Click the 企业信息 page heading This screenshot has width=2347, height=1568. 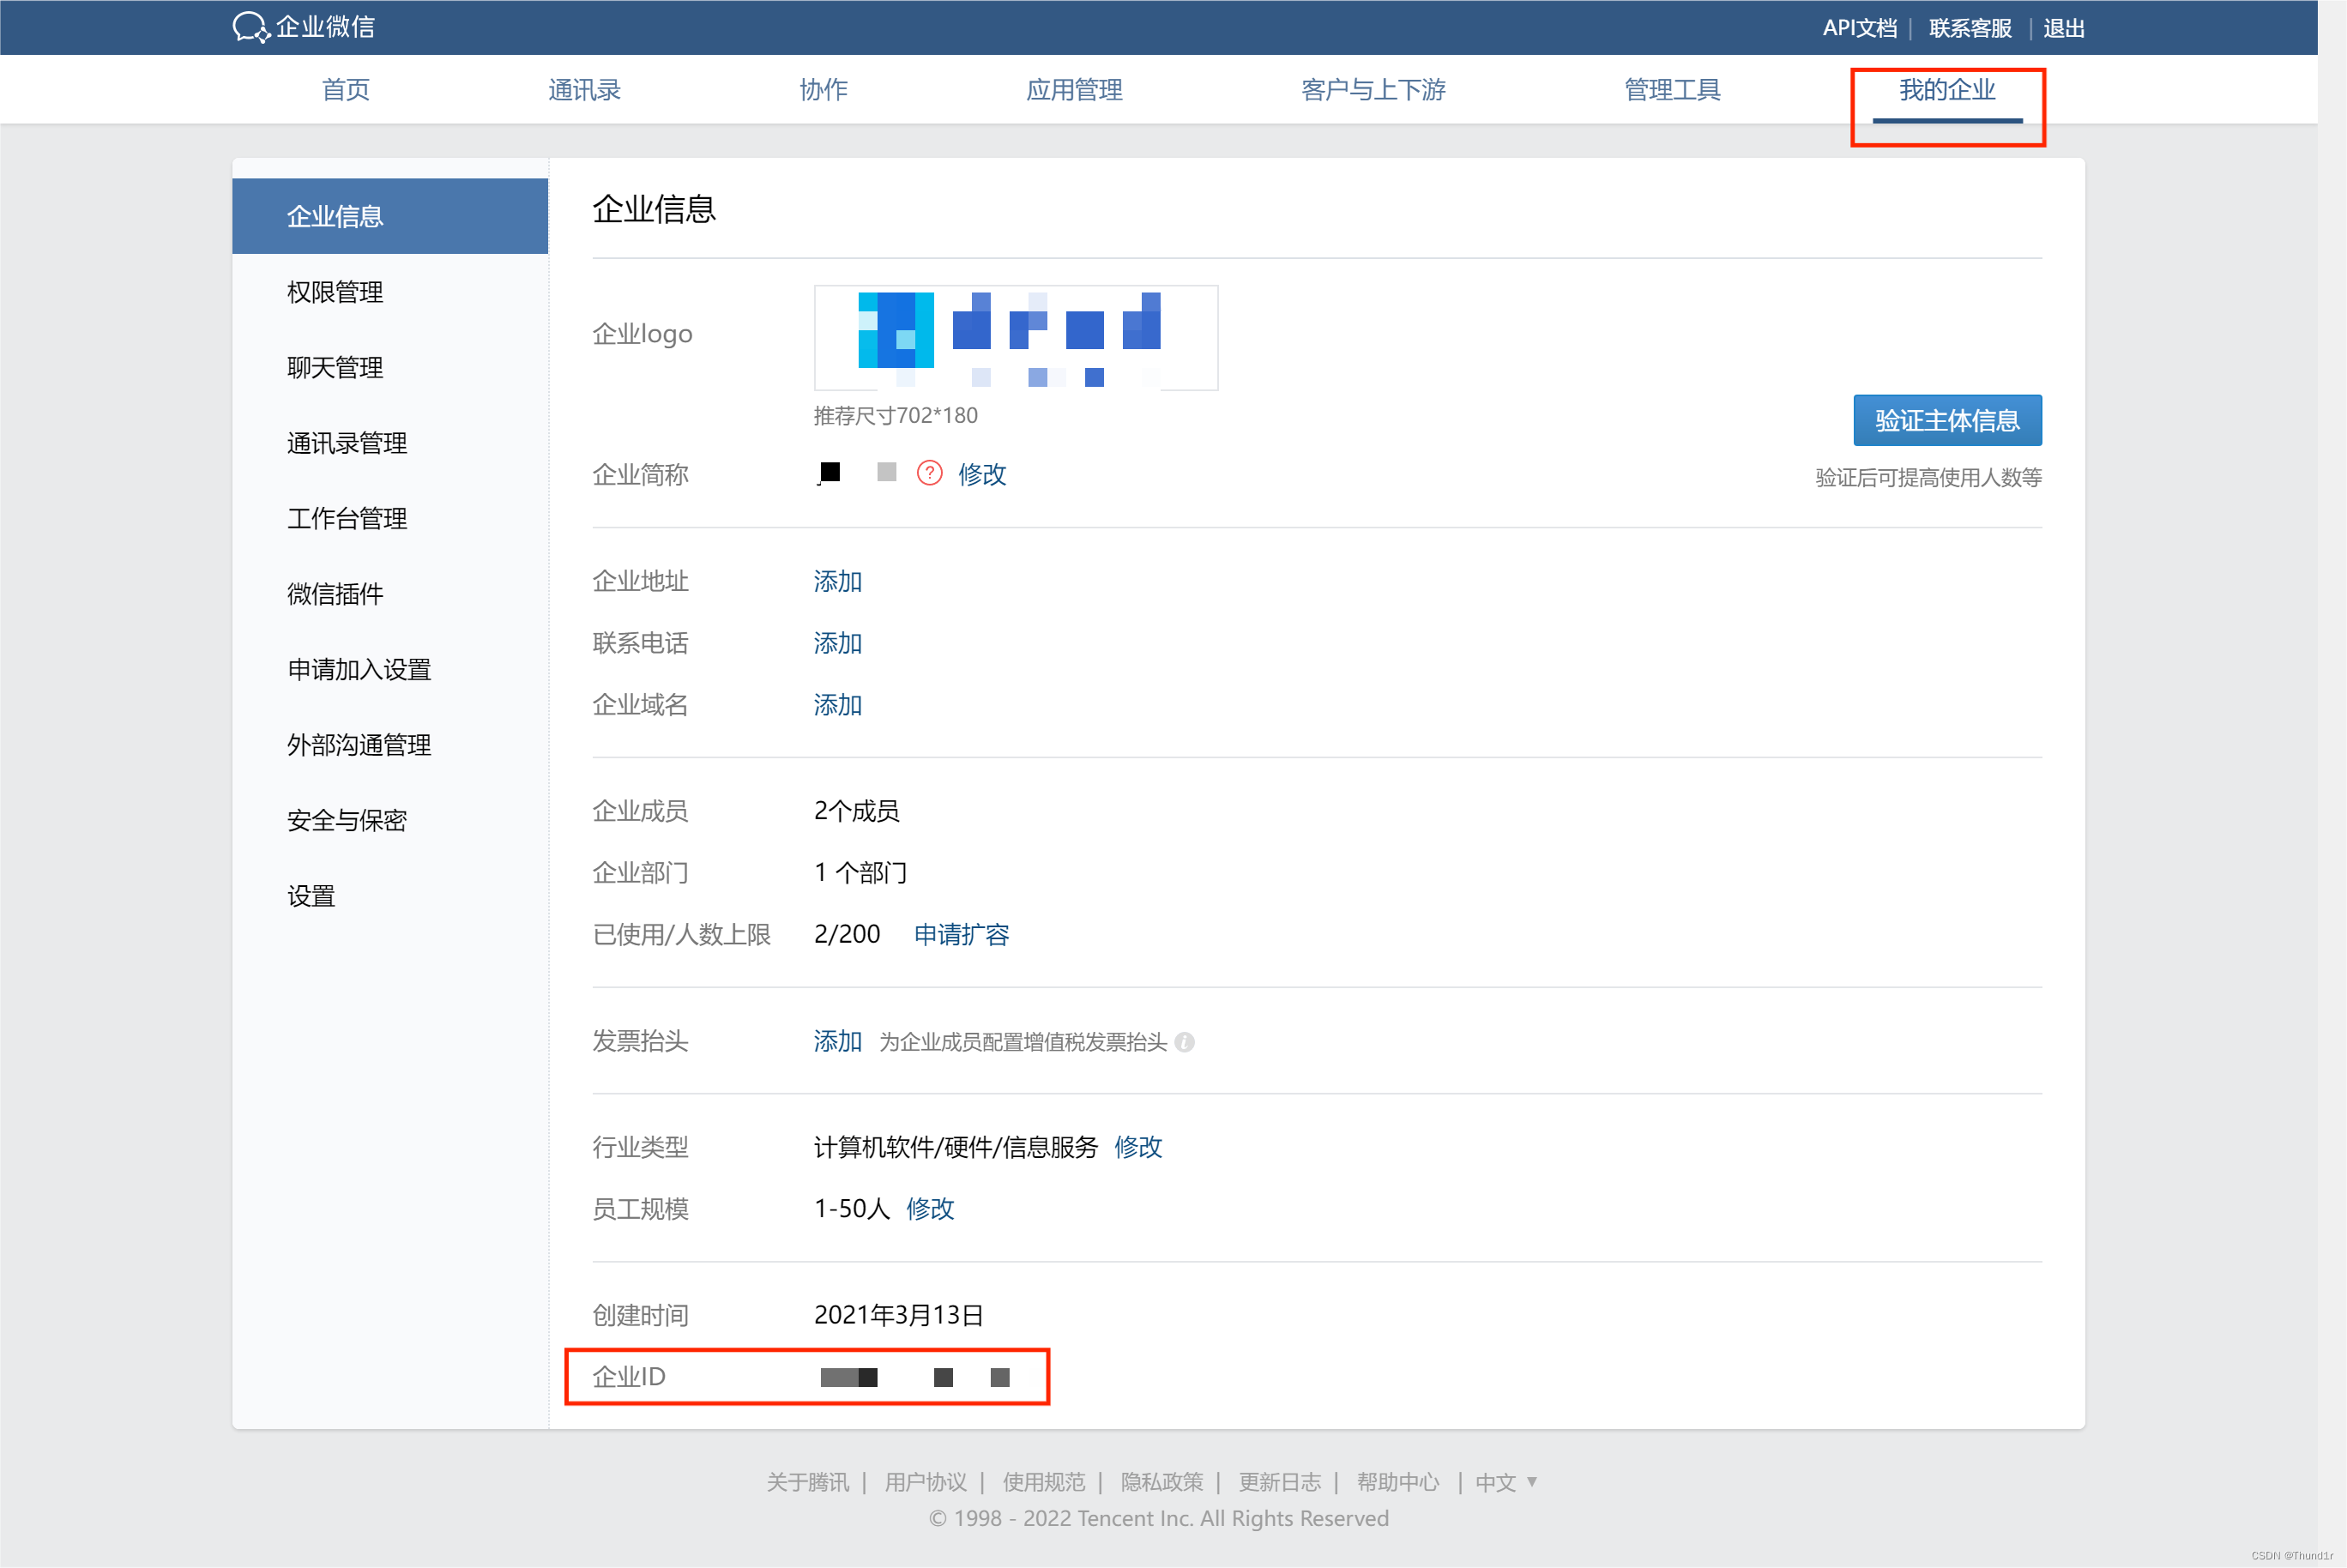click(654, 209)
